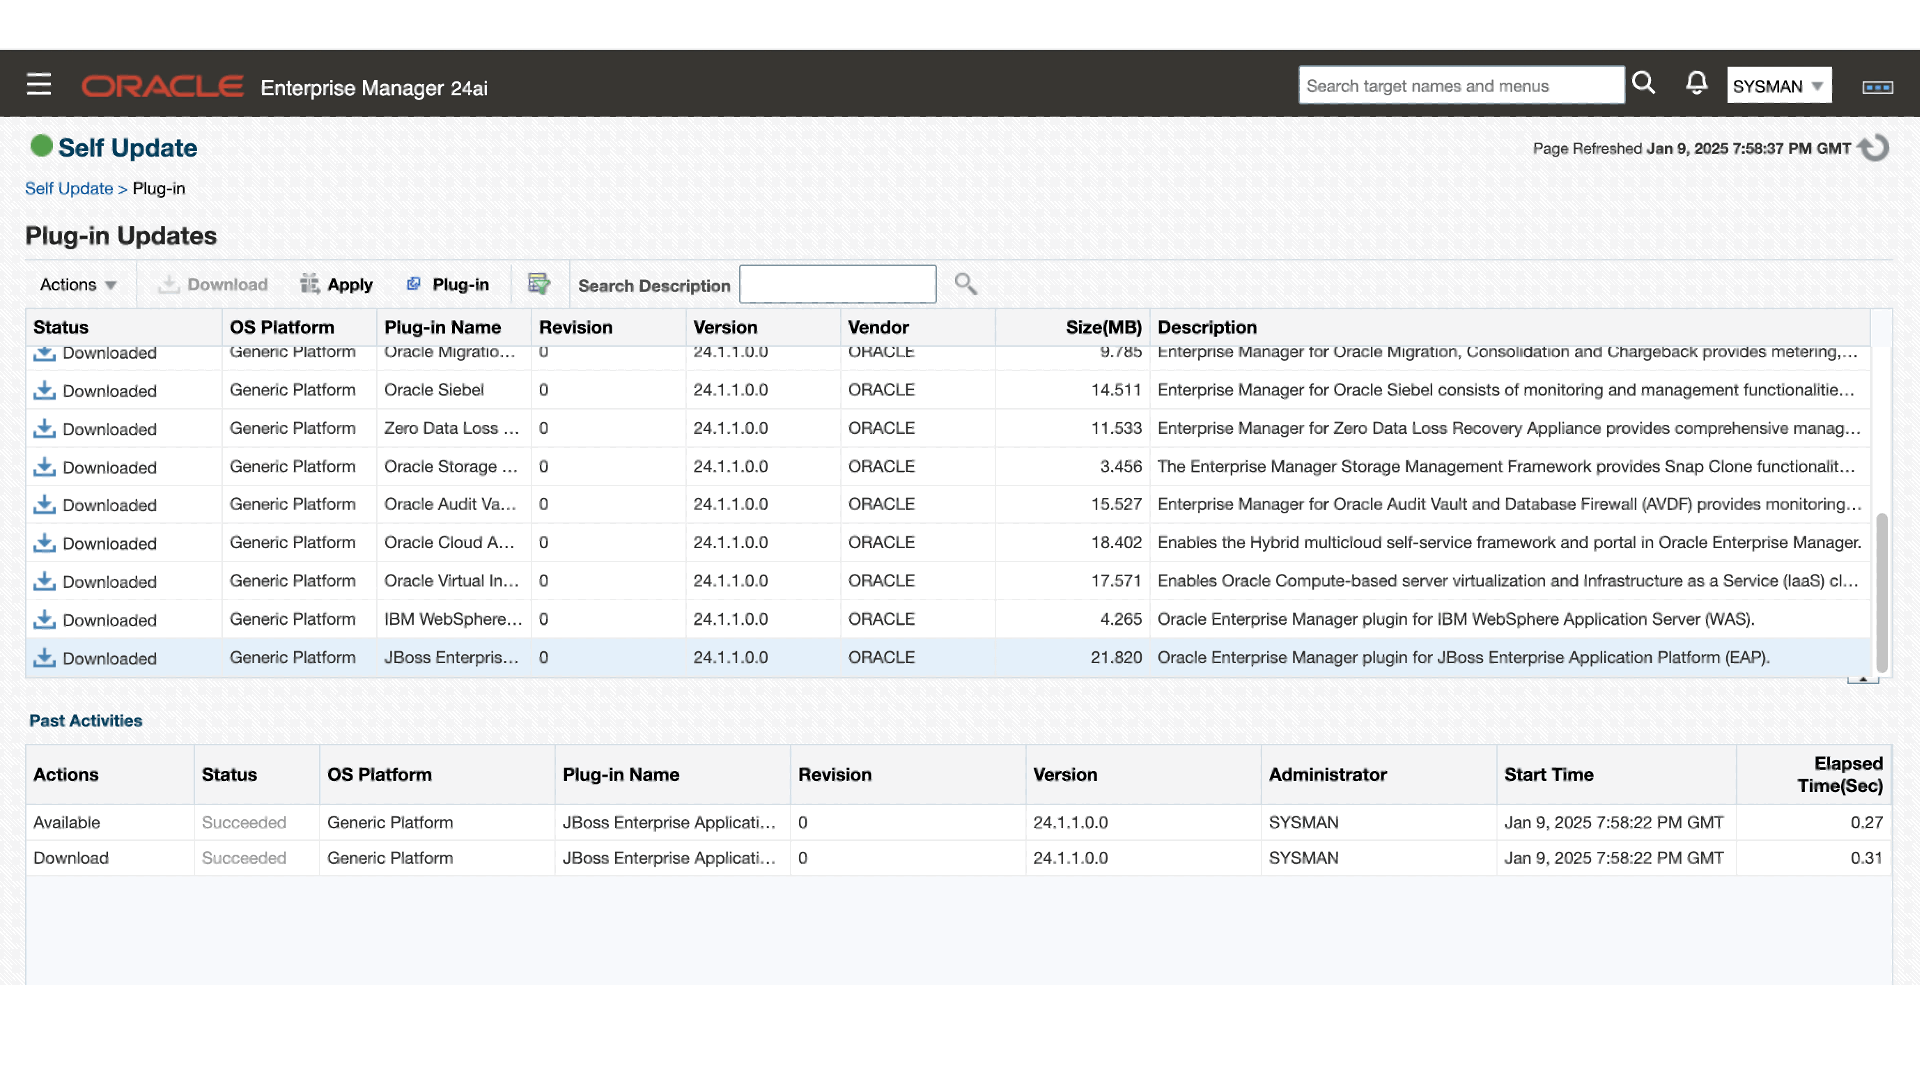This screenshot has height=1080, width=1920.
Task: Open the SYSMAN user dropdown
Action: (1778, 86)
